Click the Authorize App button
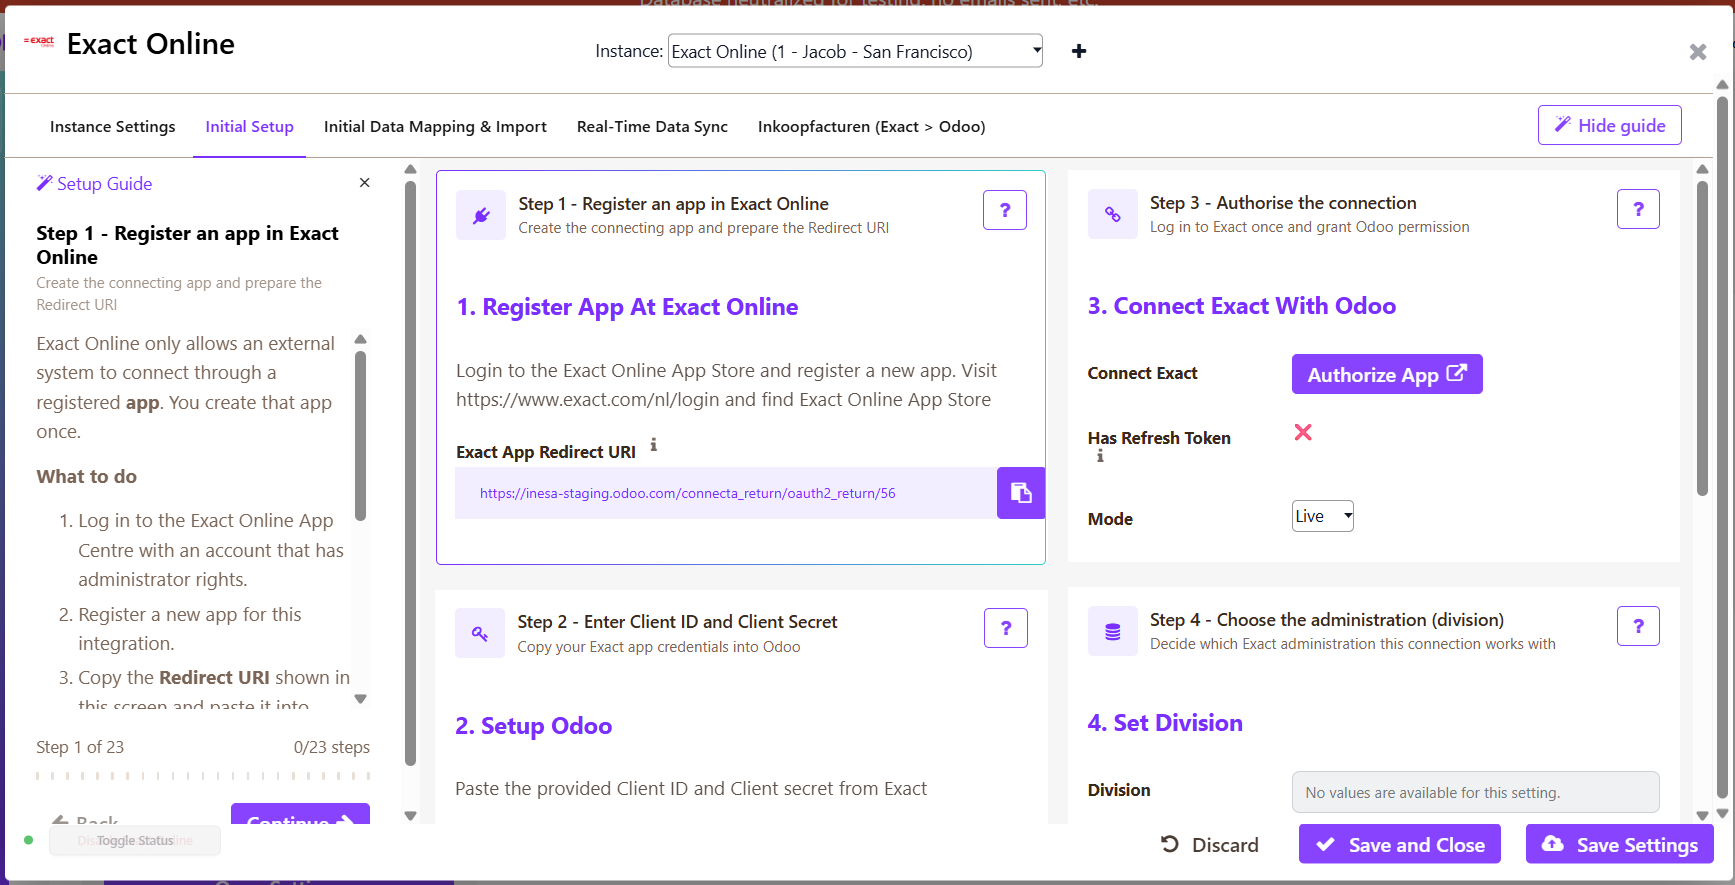Viewport: 1735px width, 885px height. click(x=1386, y=374)
